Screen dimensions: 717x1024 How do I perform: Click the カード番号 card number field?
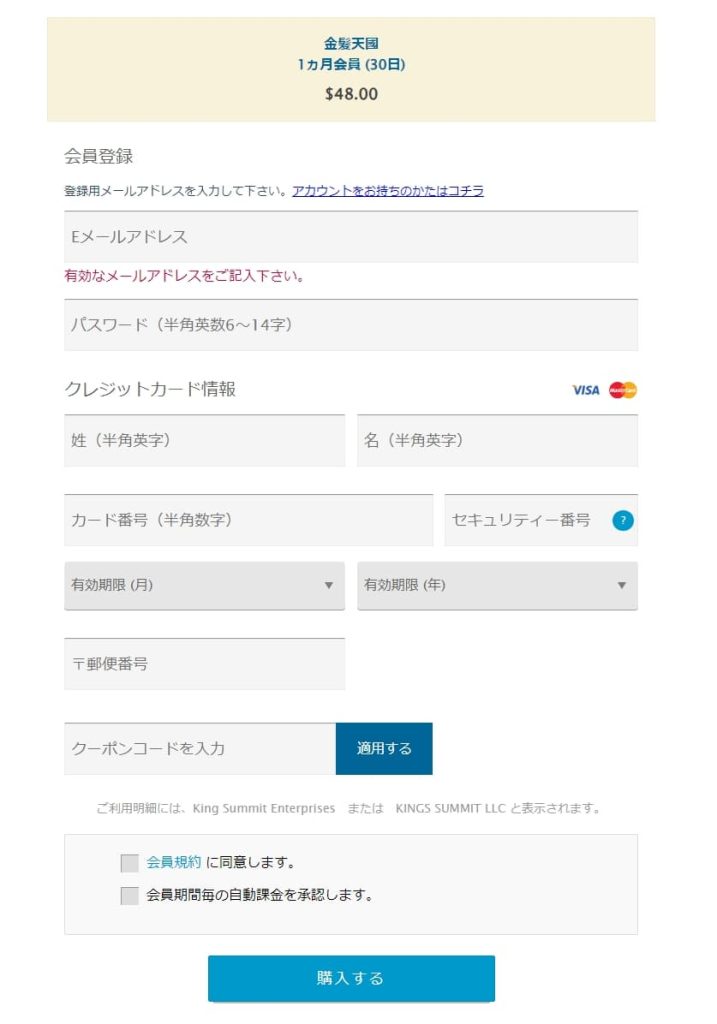point(248,520)
